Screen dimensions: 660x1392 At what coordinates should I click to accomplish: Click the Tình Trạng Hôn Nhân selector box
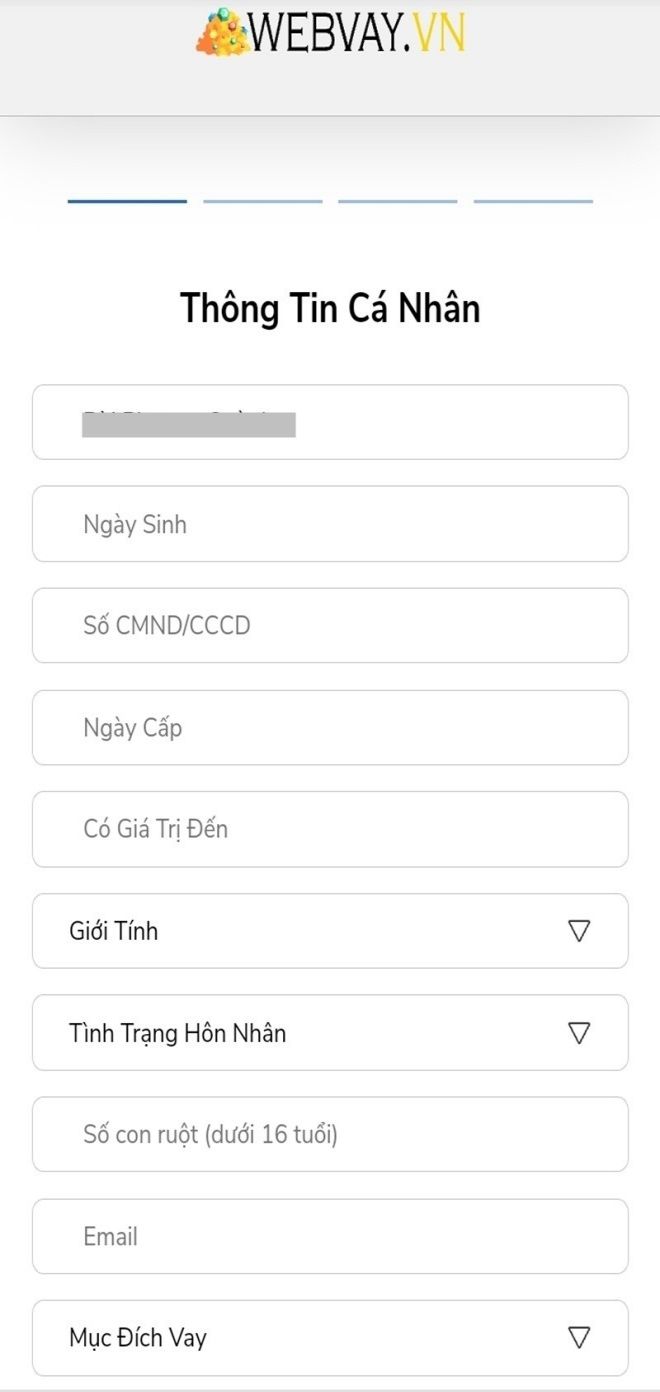click(330, 1033)
